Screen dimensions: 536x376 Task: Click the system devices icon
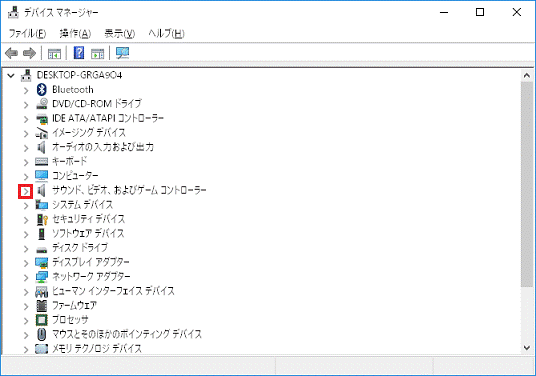(42, 205)
